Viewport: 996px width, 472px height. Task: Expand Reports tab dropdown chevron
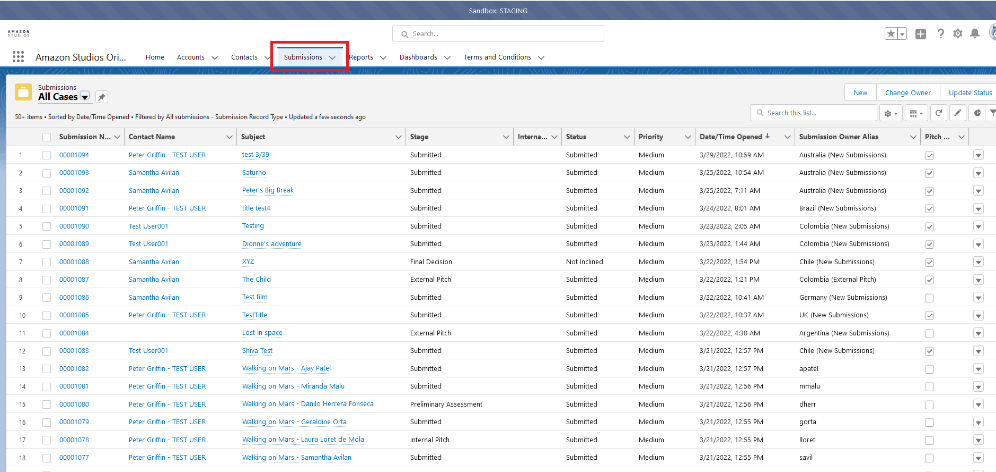click(x=383, y=57)
